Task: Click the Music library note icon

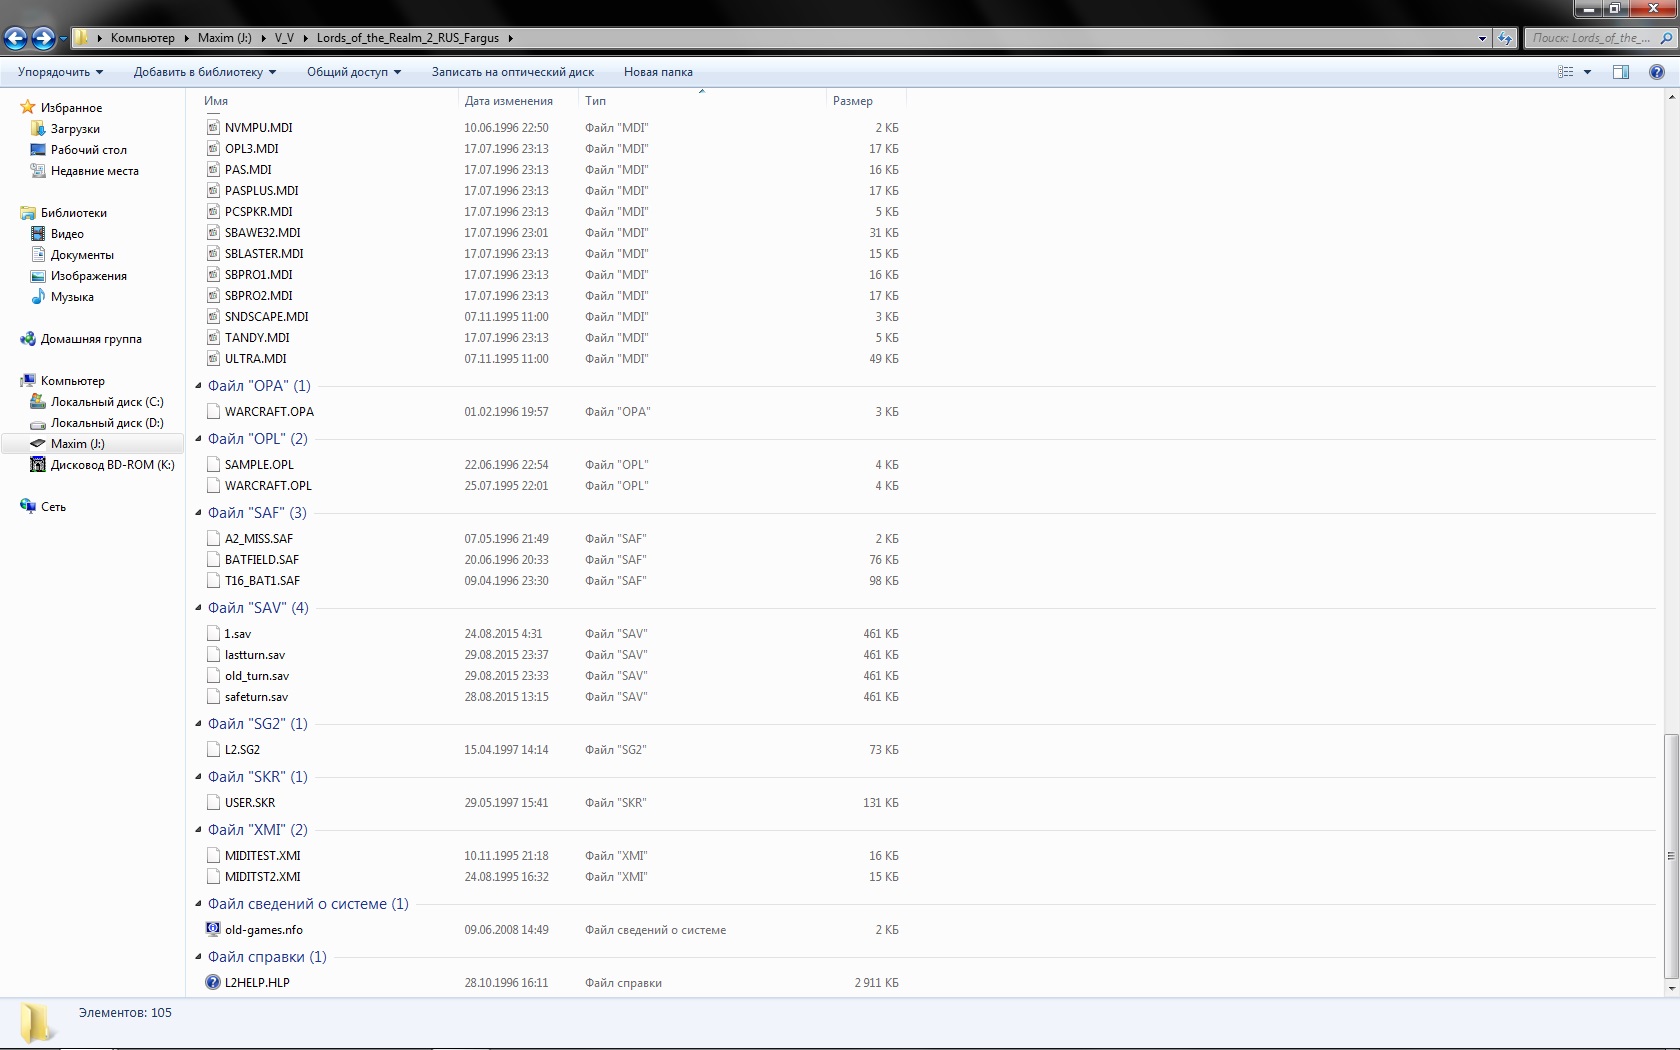Action: click(x=38, y=296)
